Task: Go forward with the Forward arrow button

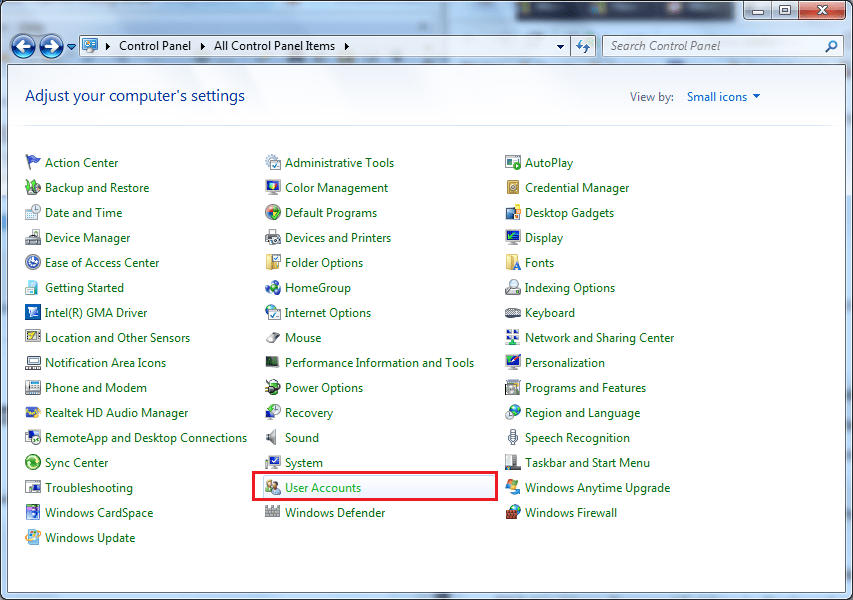Action: 52,47
